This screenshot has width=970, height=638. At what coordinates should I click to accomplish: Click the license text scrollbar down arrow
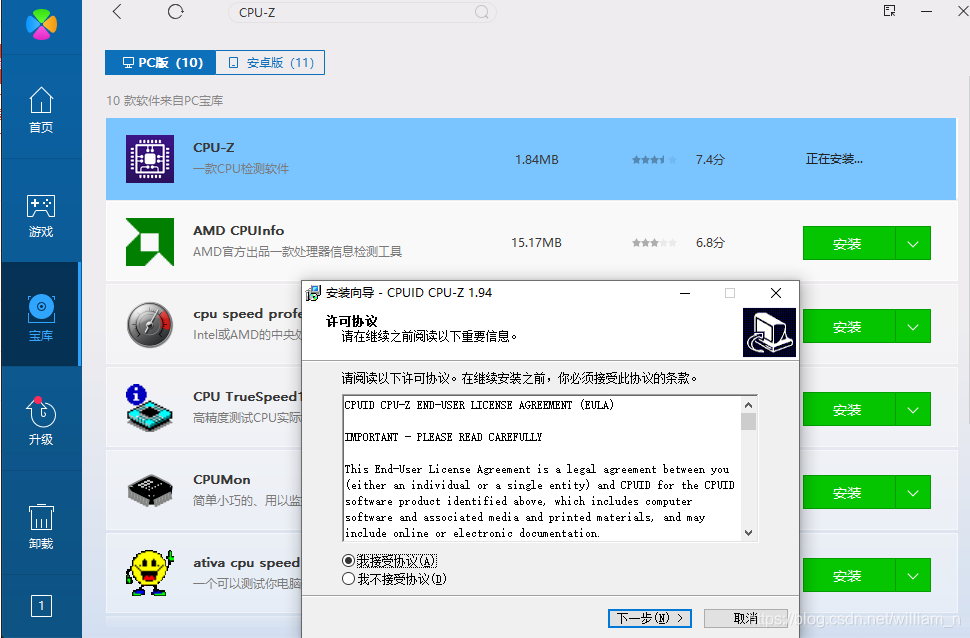[748, 532]
